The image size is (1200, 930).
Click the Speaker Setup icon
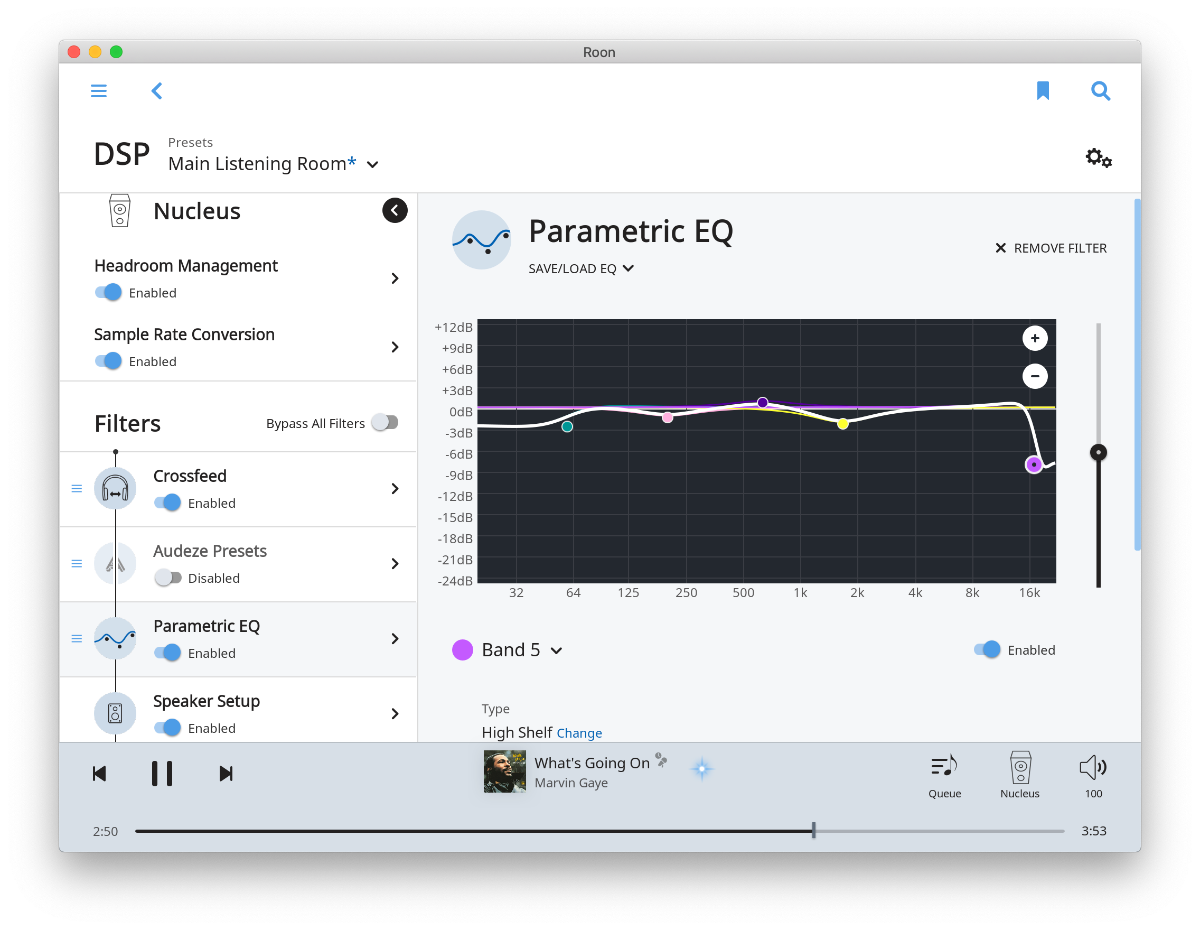pos(115,713)
